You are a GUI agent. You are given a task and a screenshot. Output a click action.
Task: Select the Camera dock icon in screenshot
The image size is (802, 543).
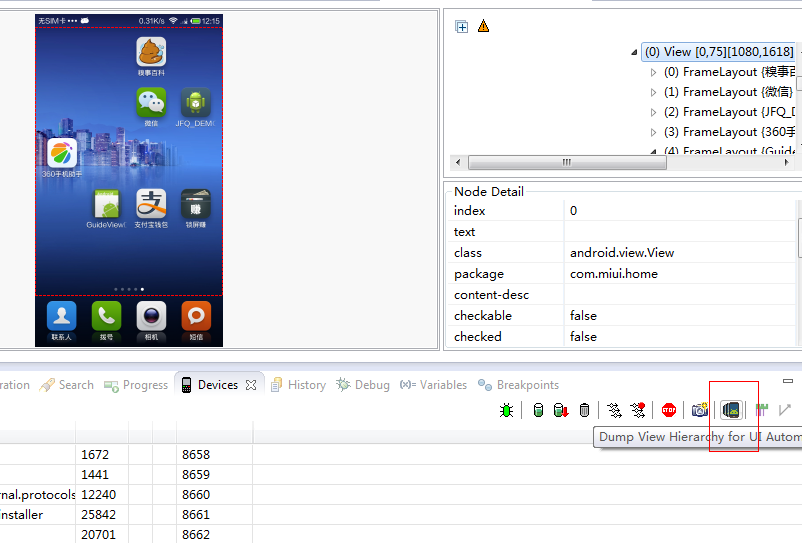(151, 316)
